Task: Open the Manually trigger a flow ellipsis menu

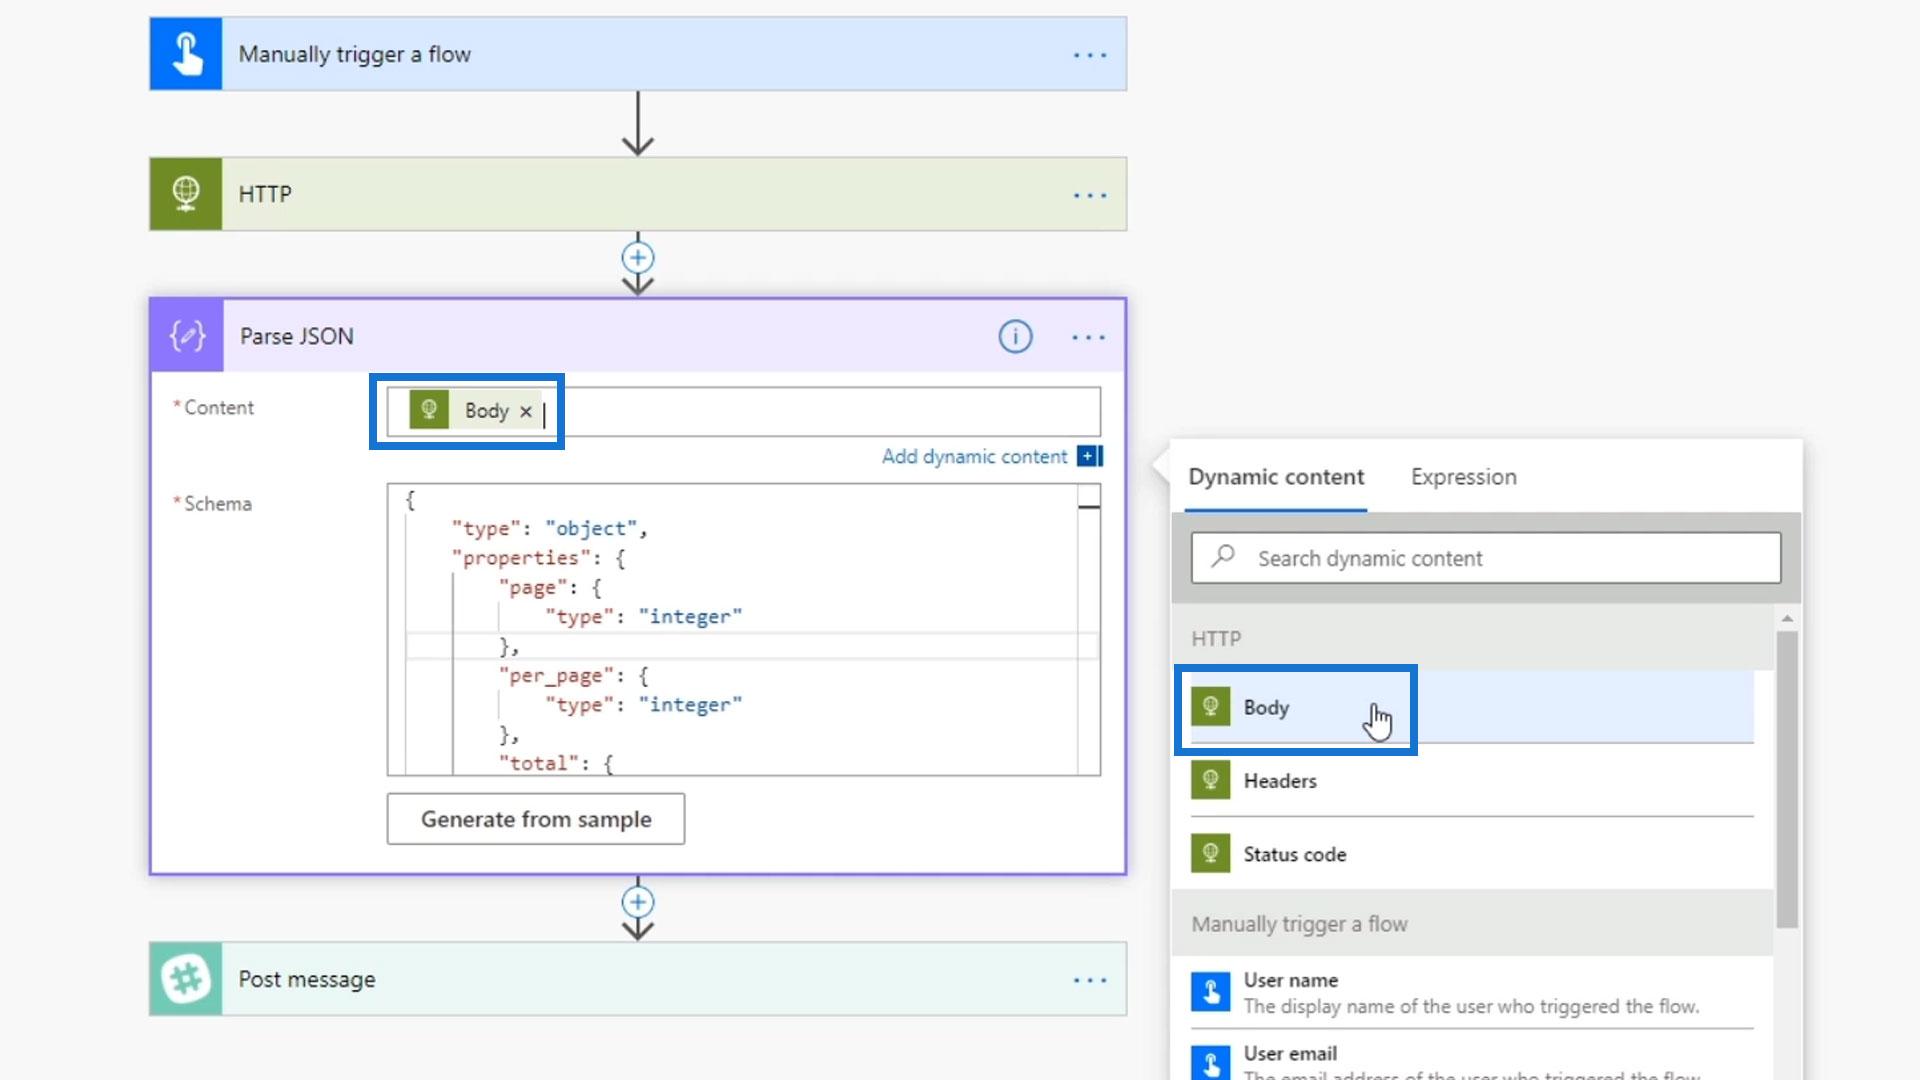Action: pos(1089,55)
